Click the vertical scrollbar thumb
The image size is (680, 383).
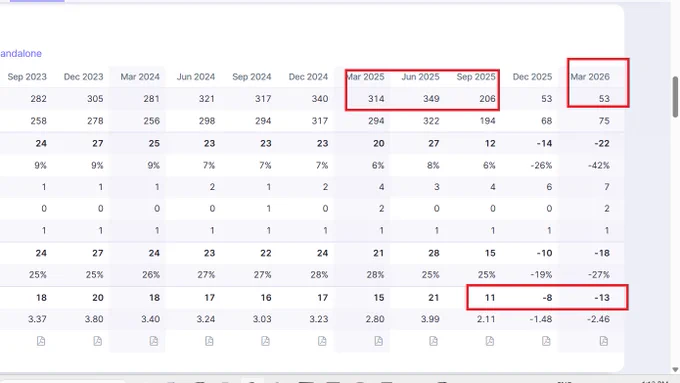675,97
